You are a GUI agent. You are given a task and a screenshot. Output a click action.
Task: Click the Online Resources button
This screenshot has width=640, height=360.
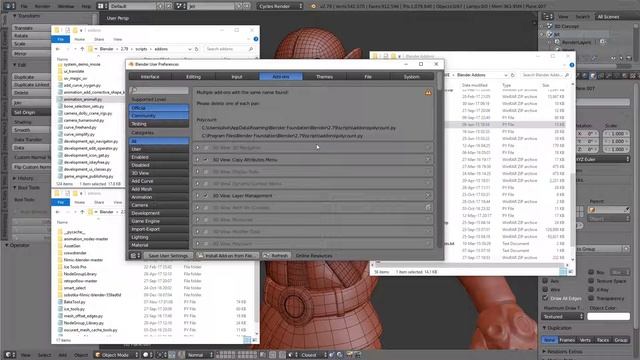coord(314,256)
